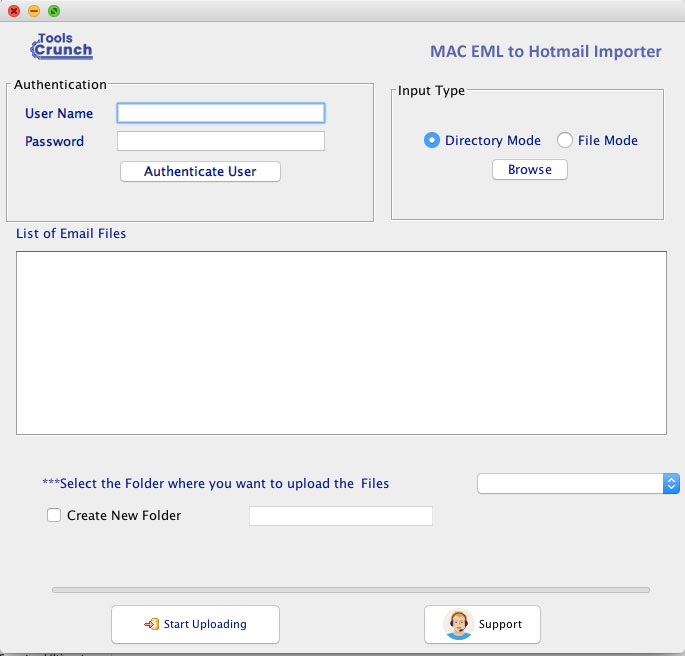Click the Authenticate User button
The image size is (685, 656).
[200, 171]
